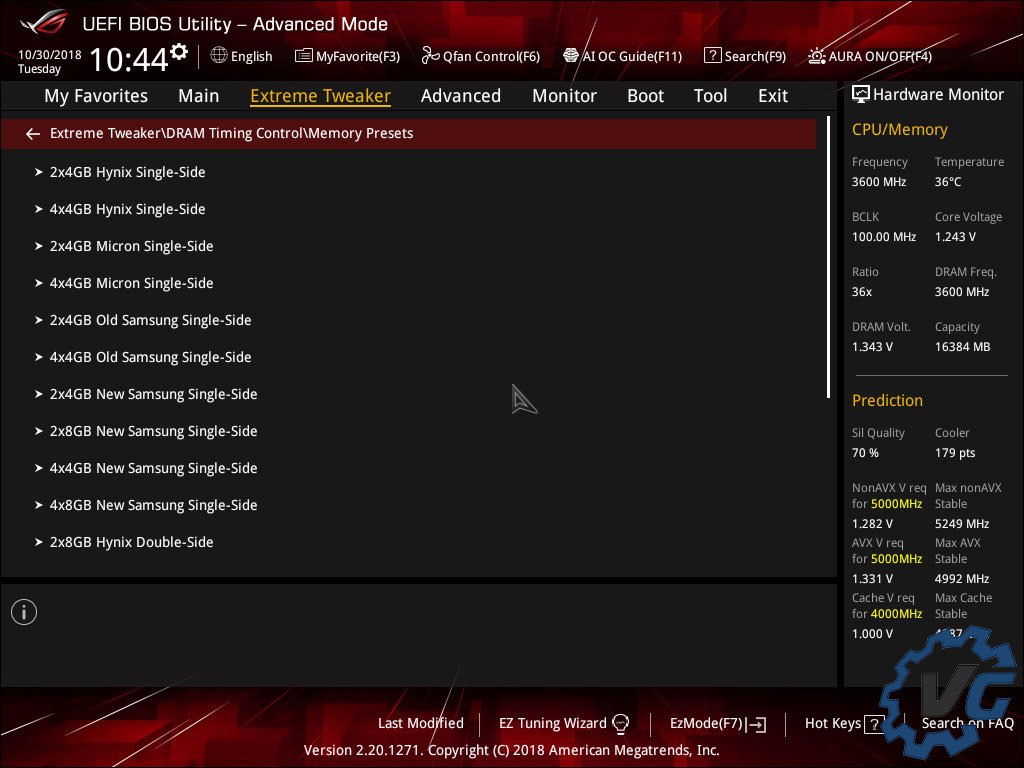Click the 5249 MHz Max nonAVX value
Screen dimensions: 1024x768
coord(961,524)
